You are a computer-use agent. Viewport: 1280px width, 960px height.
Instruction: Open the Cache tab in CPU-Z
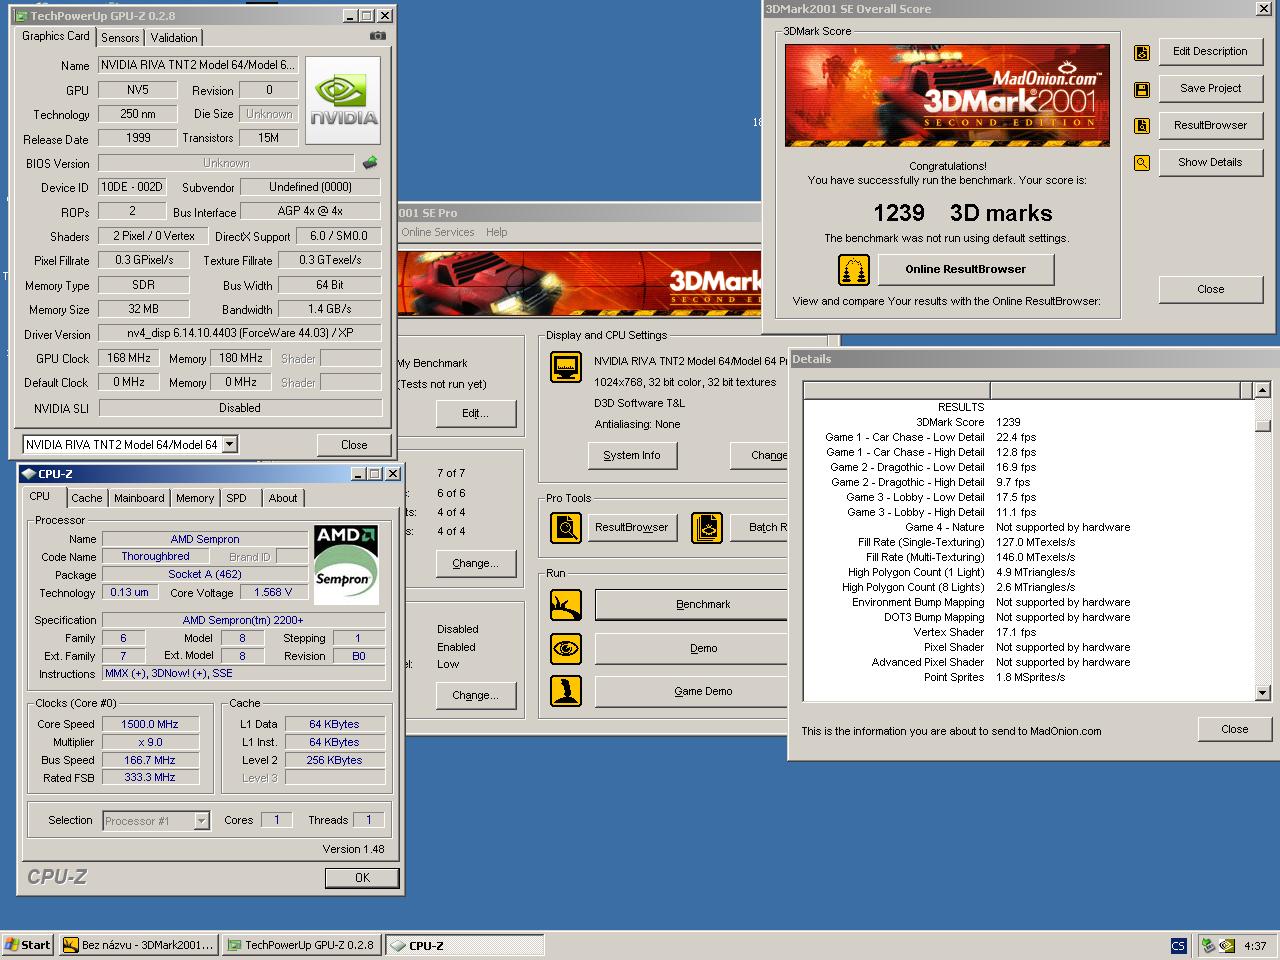click(86, 498)
